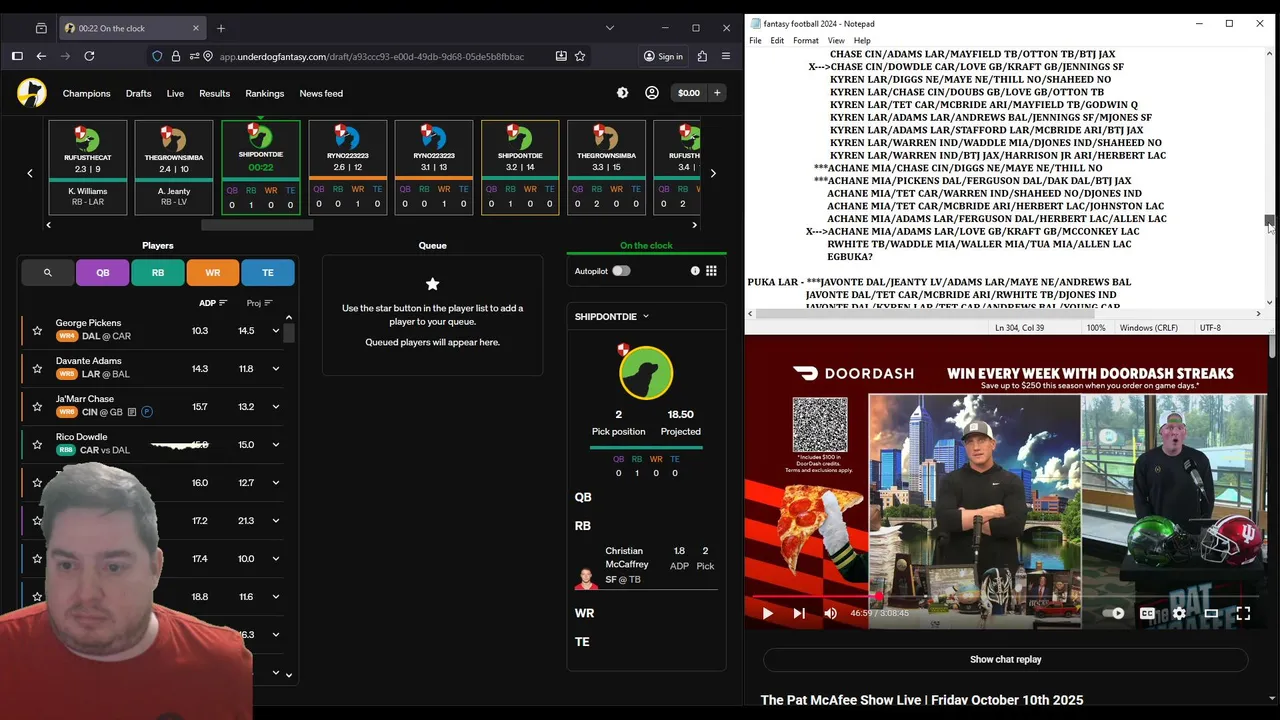Reload the browser page
Screen dimensions: 1280x720
coord(89,57)
